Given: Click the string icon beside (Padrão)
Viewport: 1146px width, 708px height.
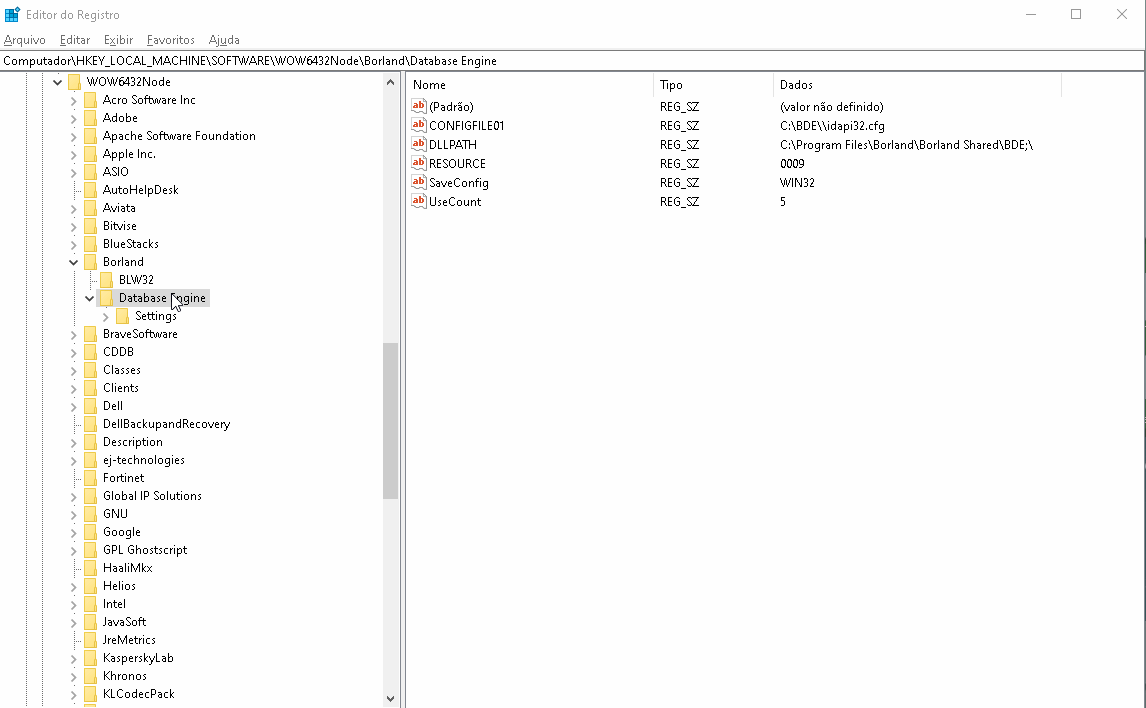Looking at the screenshot, I should pyautogui.click(x=419, y=107).
